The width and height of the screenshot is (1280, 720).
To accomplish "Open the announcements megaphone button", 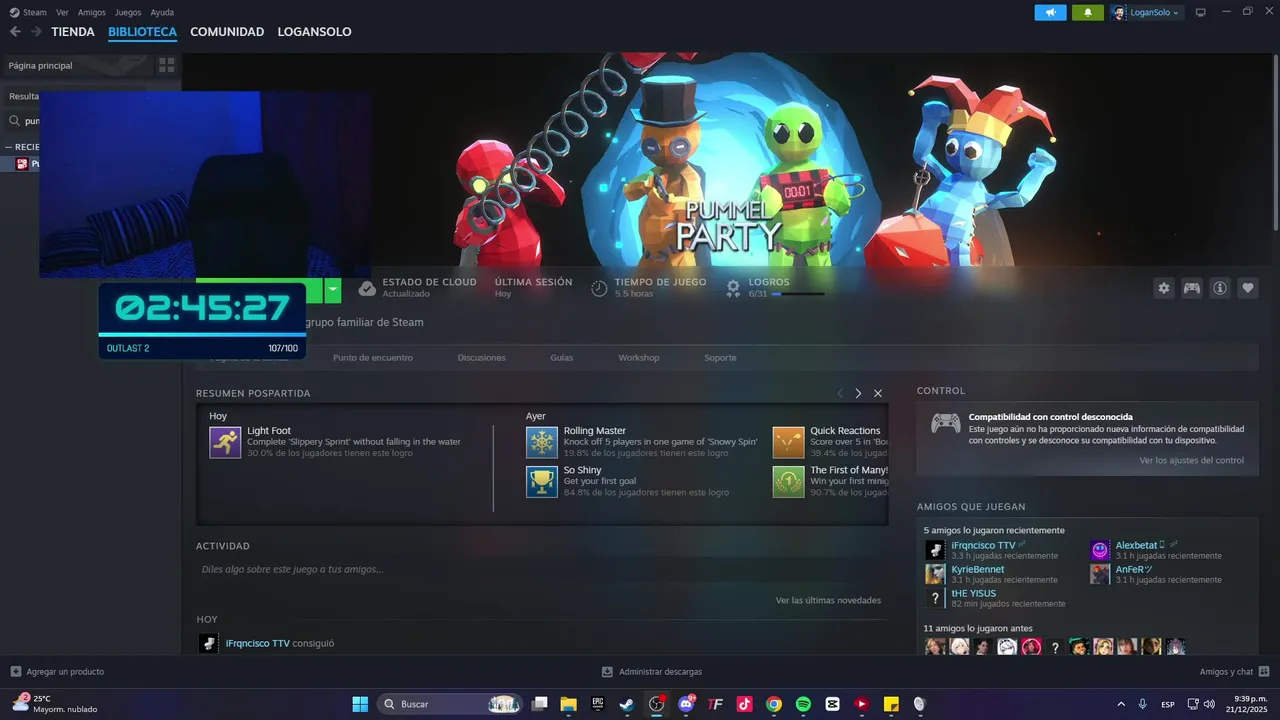I will [x=1050, y=12].
